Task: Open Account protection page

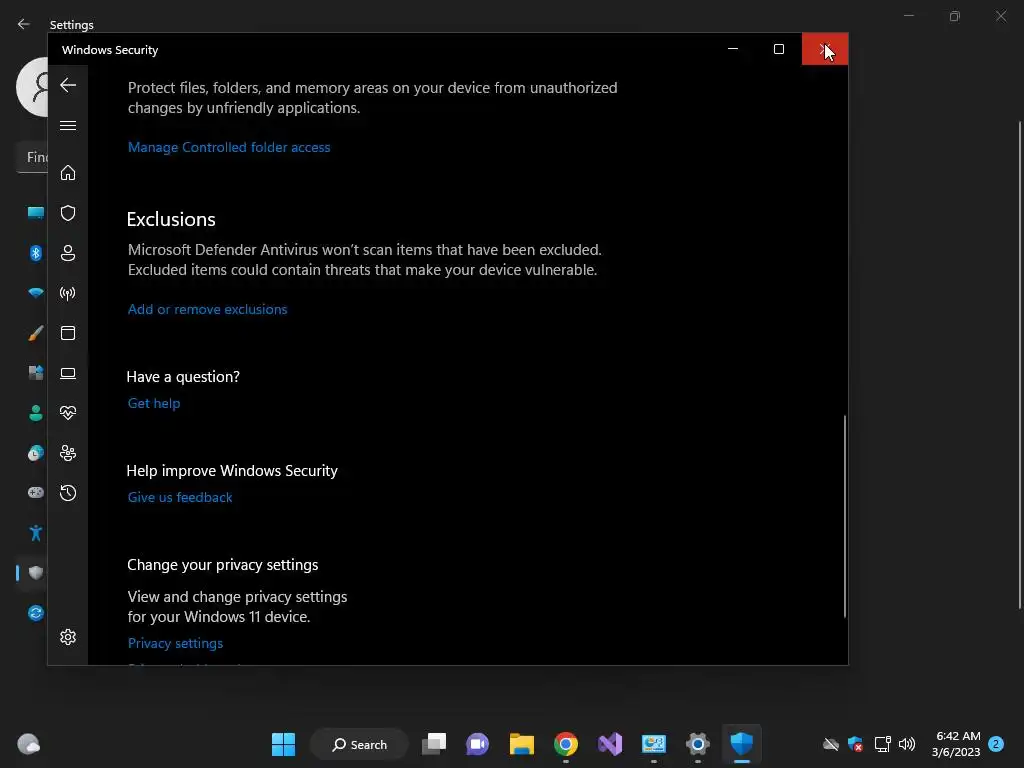Action: (68, 253)
